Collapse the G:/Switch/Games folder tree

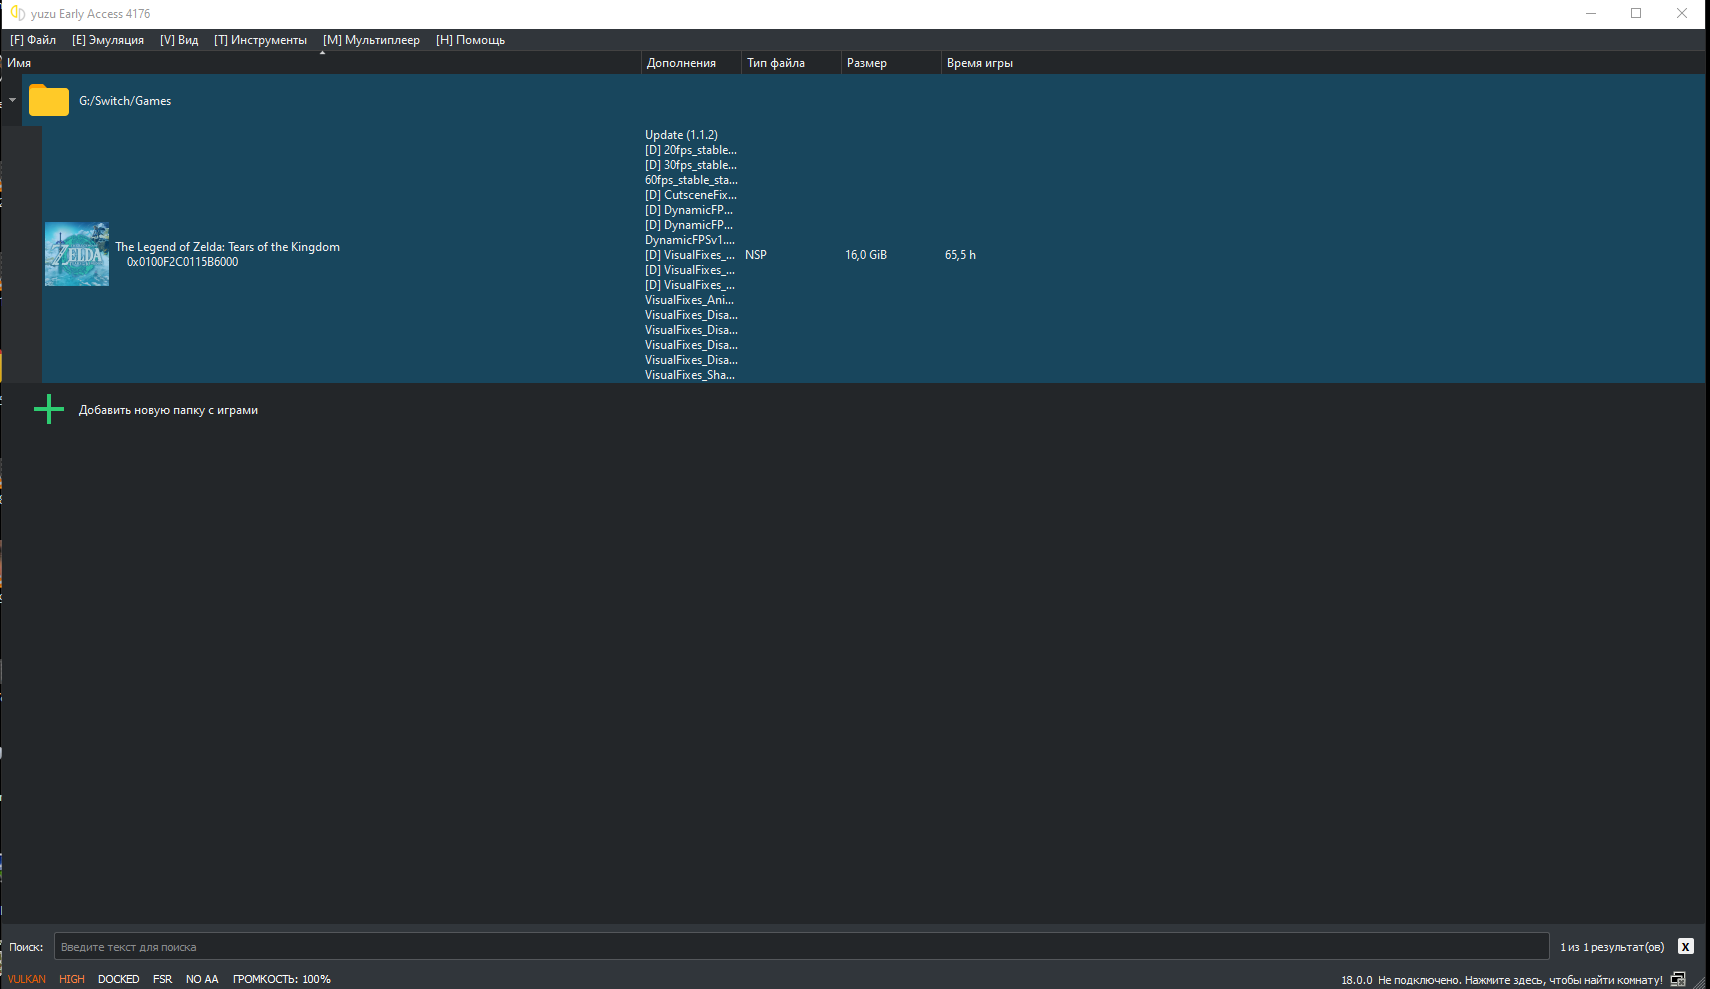tap(12, 100)
